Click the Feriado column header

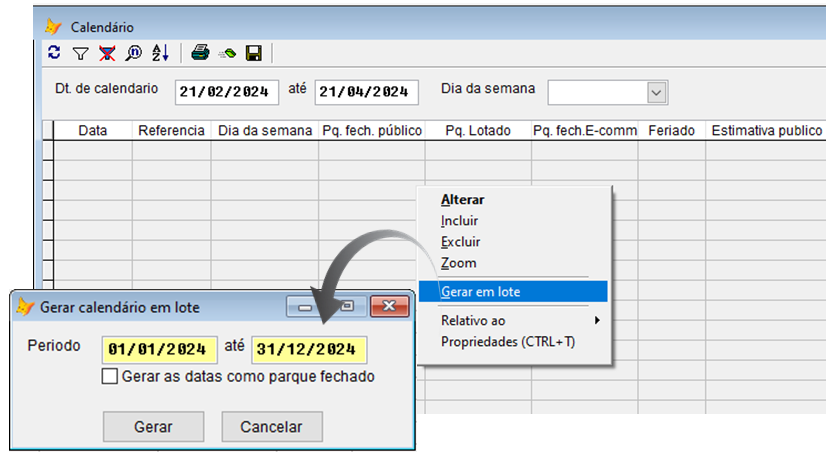(672, 131)
